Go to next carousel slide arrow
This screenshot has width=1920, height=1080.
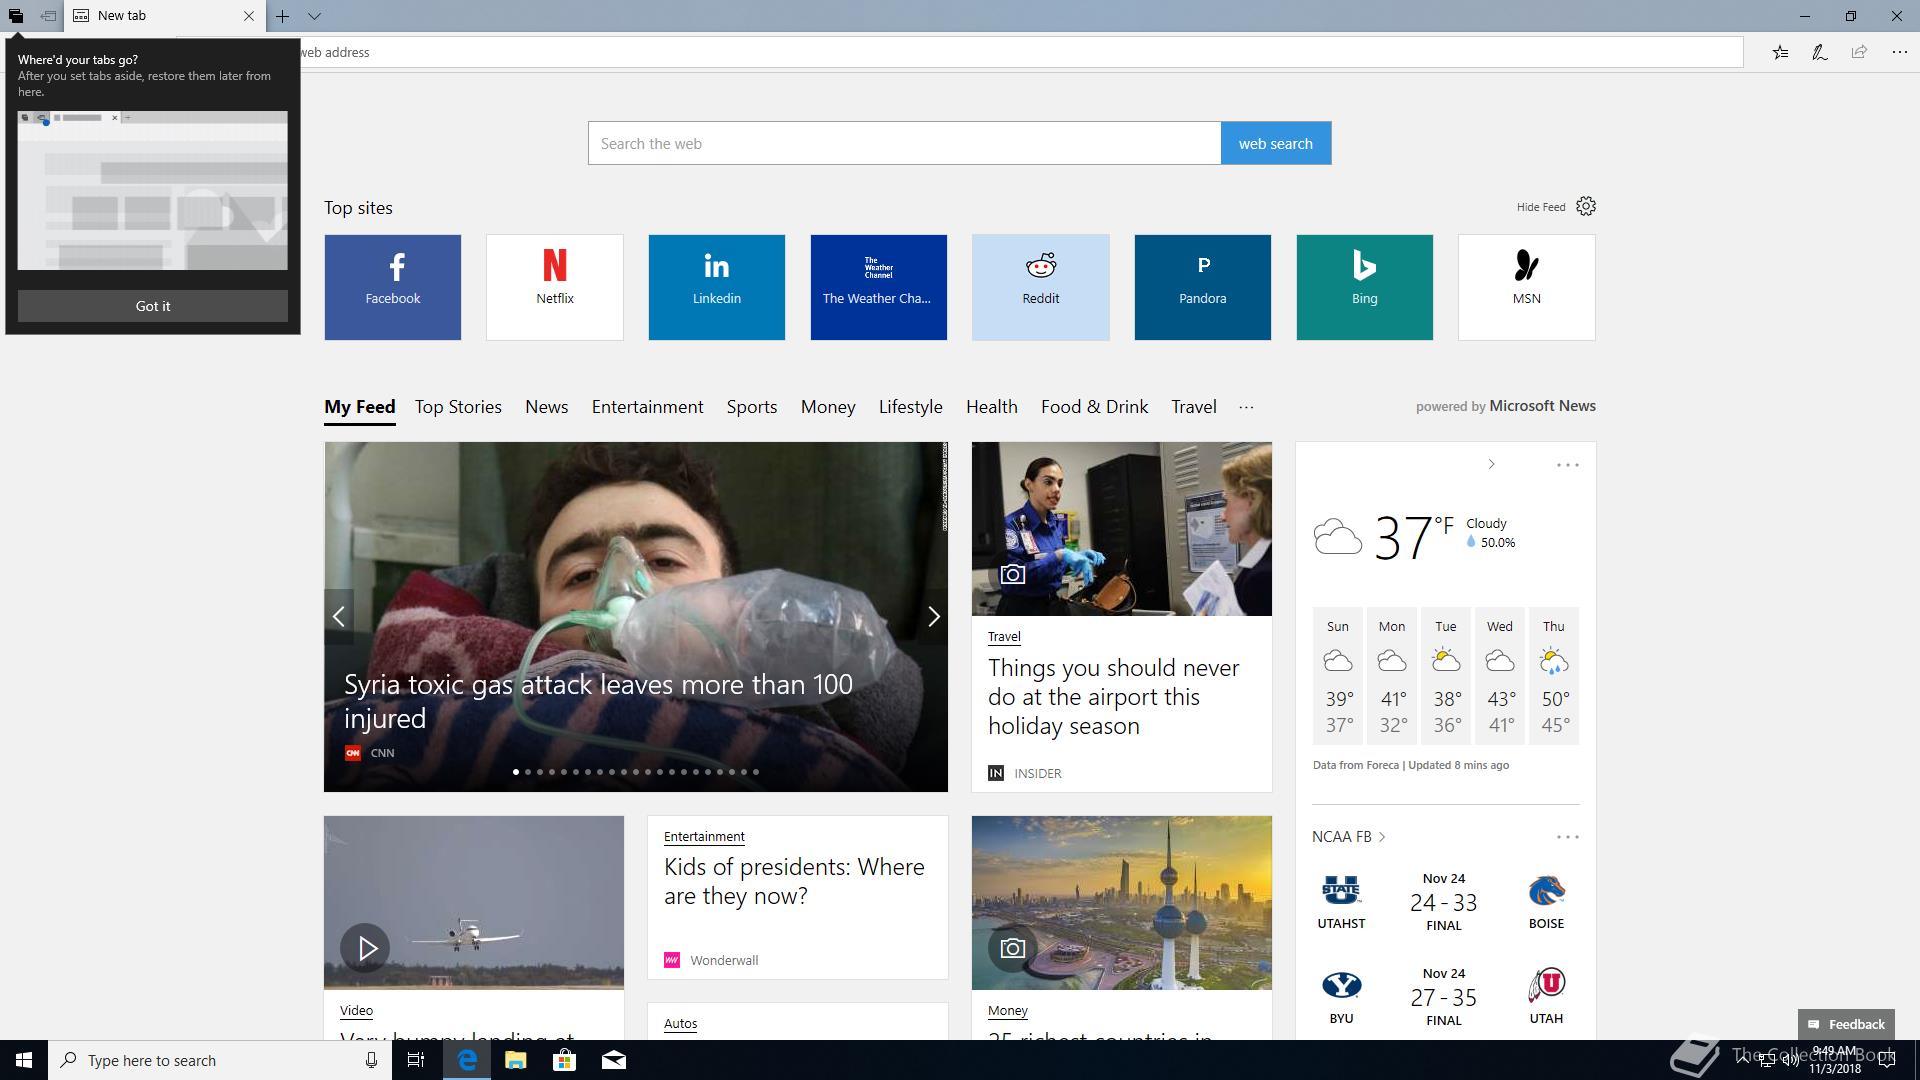(933, 616)
